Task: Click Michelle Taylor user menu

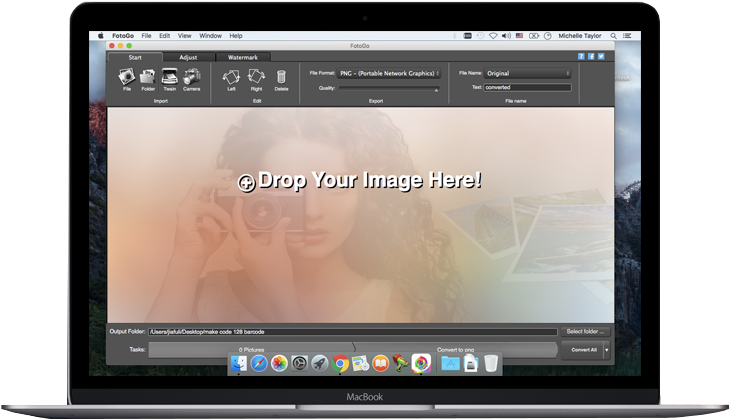Action: [x=580, y=36]
